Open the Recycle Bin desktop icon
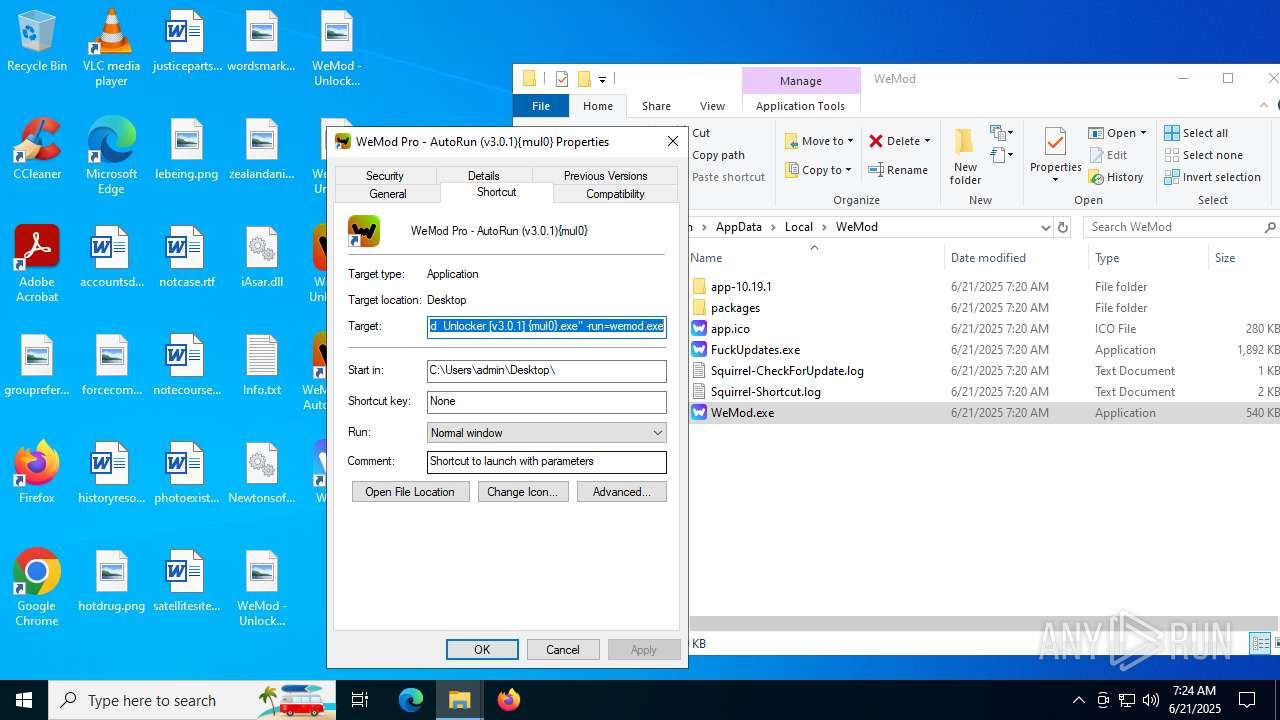The width and height of the screenshot is (1280, 720). pyautogui.click(x=37, y=41)
